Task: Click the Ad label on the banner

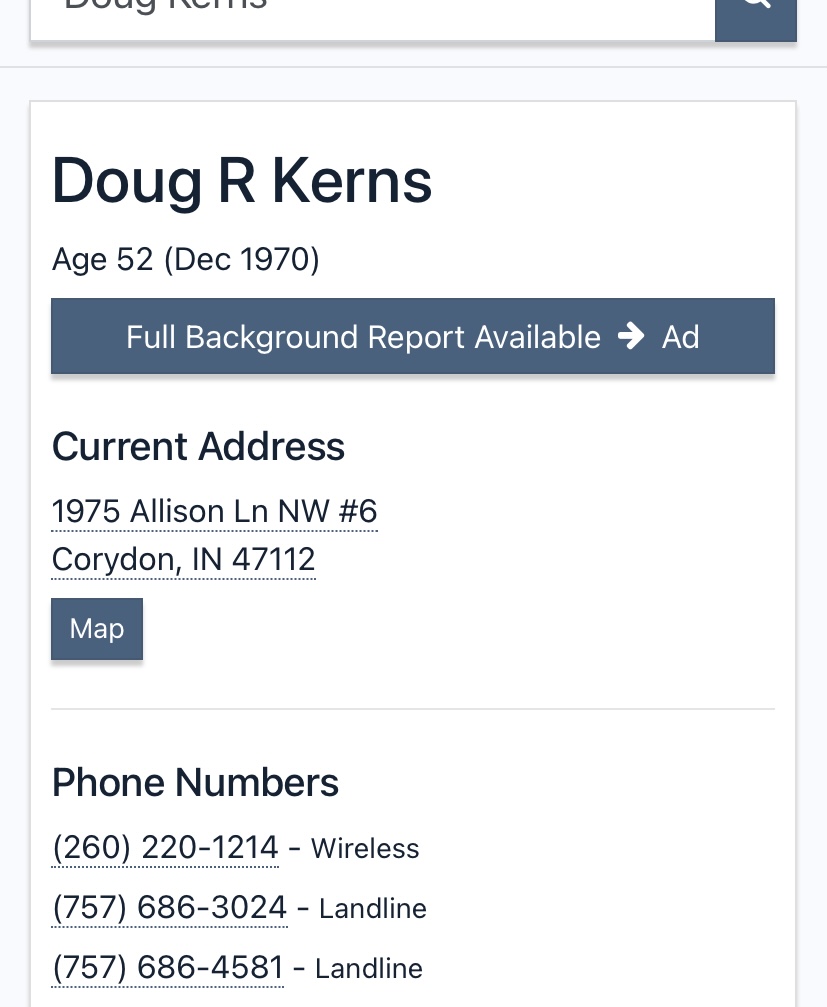Action: (680, 337)
